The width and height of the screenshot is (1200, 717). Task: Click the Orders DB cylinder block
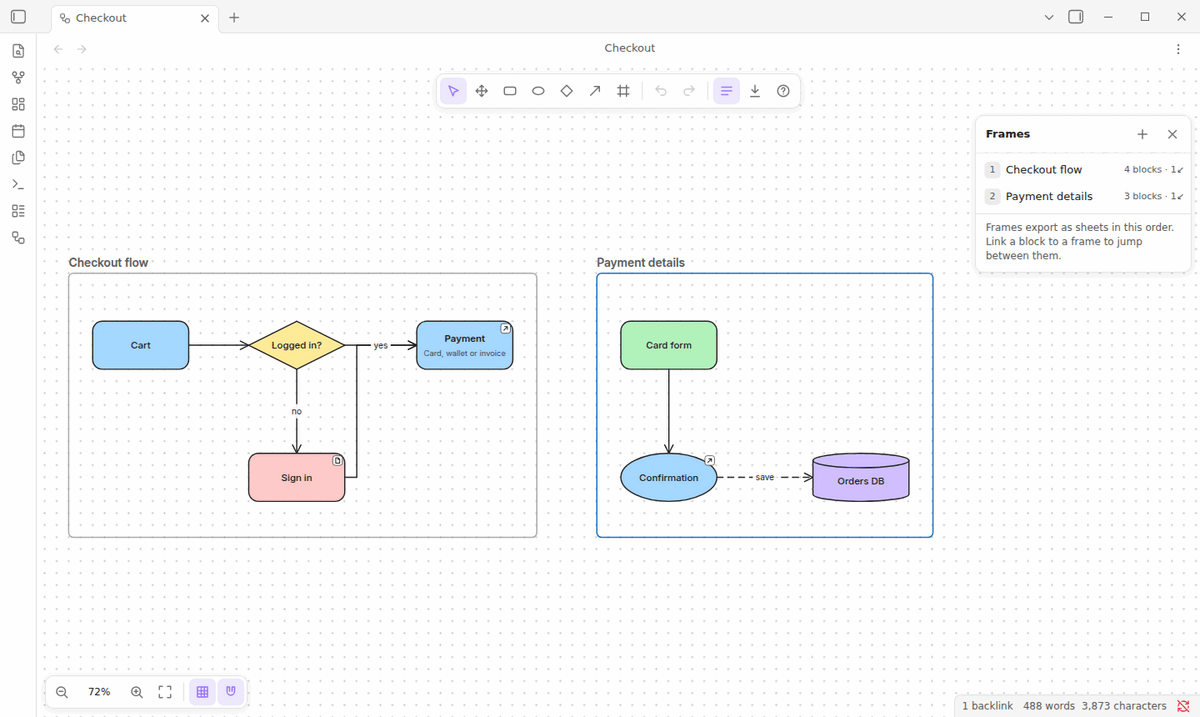861,477
